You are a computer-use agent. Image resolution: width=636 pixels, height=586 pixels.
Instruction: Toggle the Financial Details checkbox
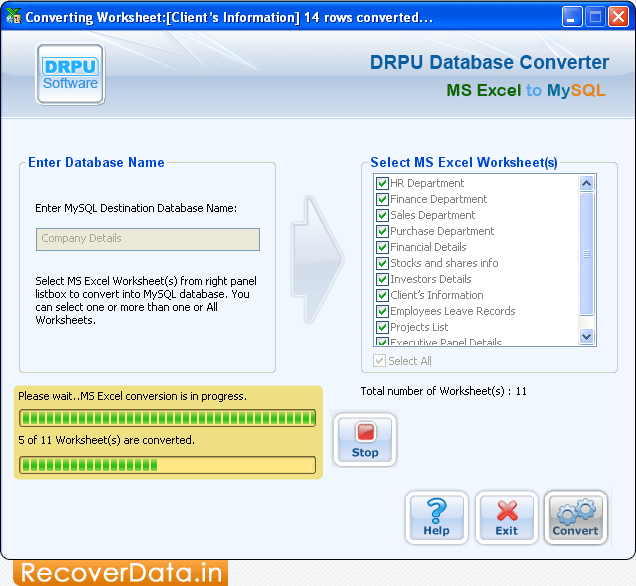coord(382,247)
